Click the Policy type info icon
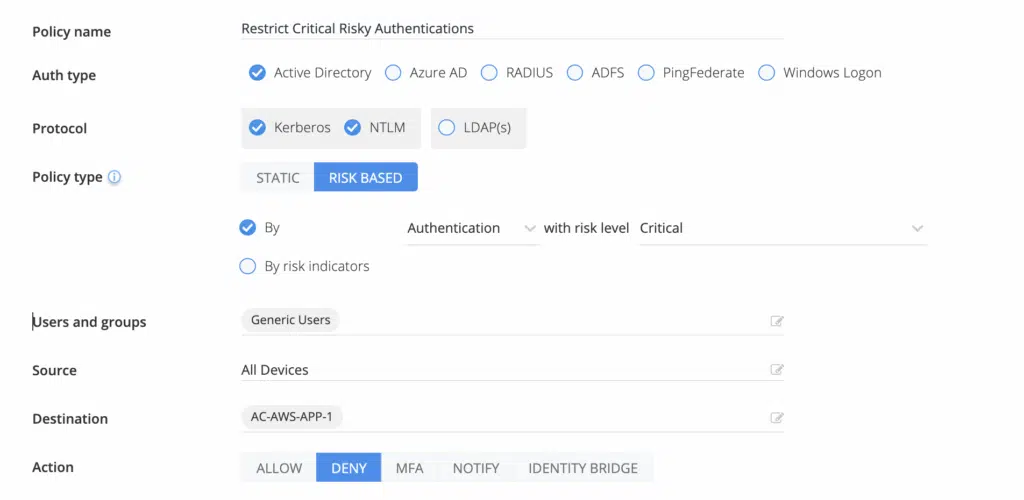Screen dimensions: 1024x500 pyautogui.click(x=114, y=178)
